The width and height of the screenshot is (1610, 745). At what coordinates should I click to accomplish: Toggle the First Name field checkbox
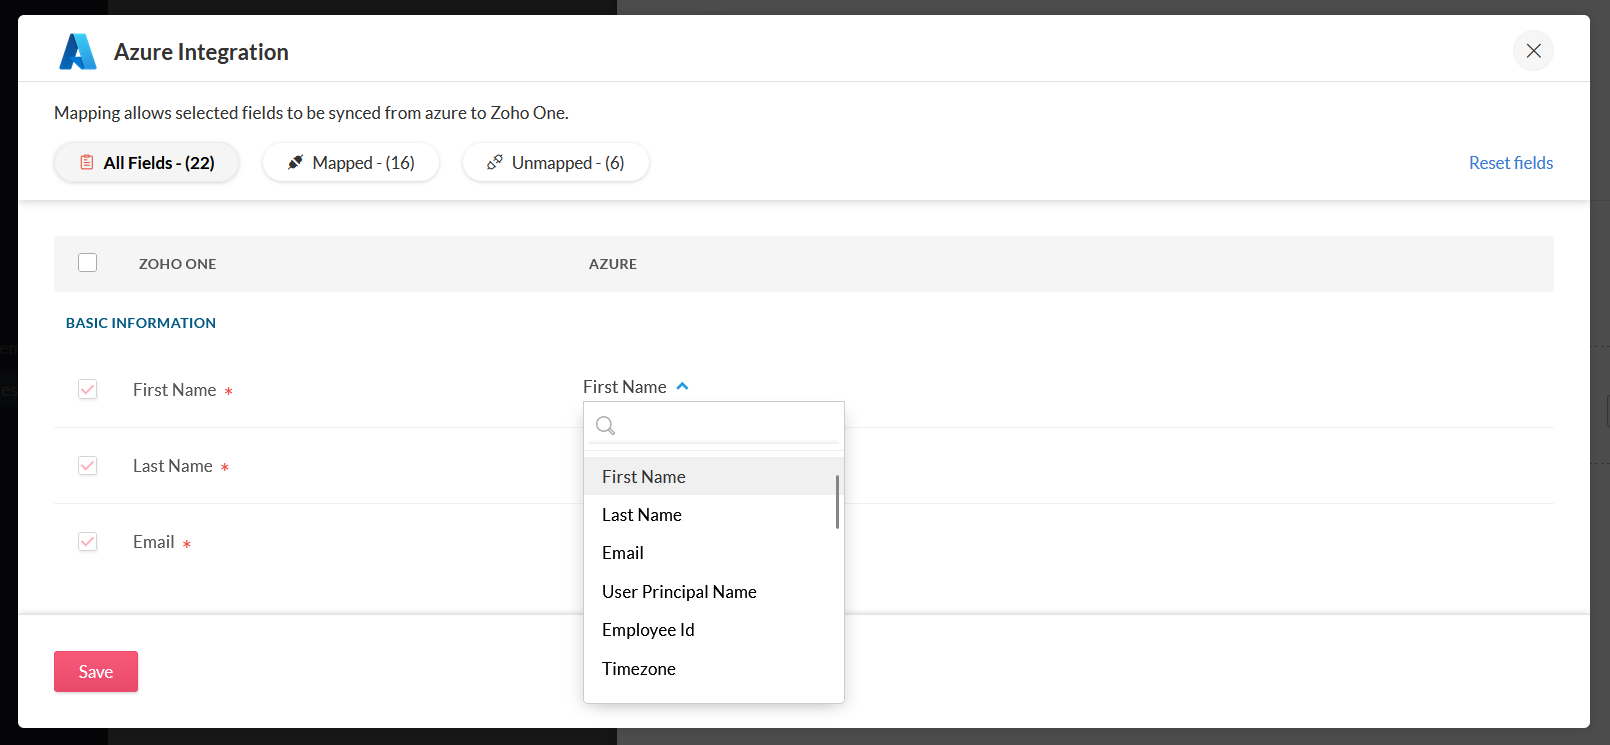point(88,389)
